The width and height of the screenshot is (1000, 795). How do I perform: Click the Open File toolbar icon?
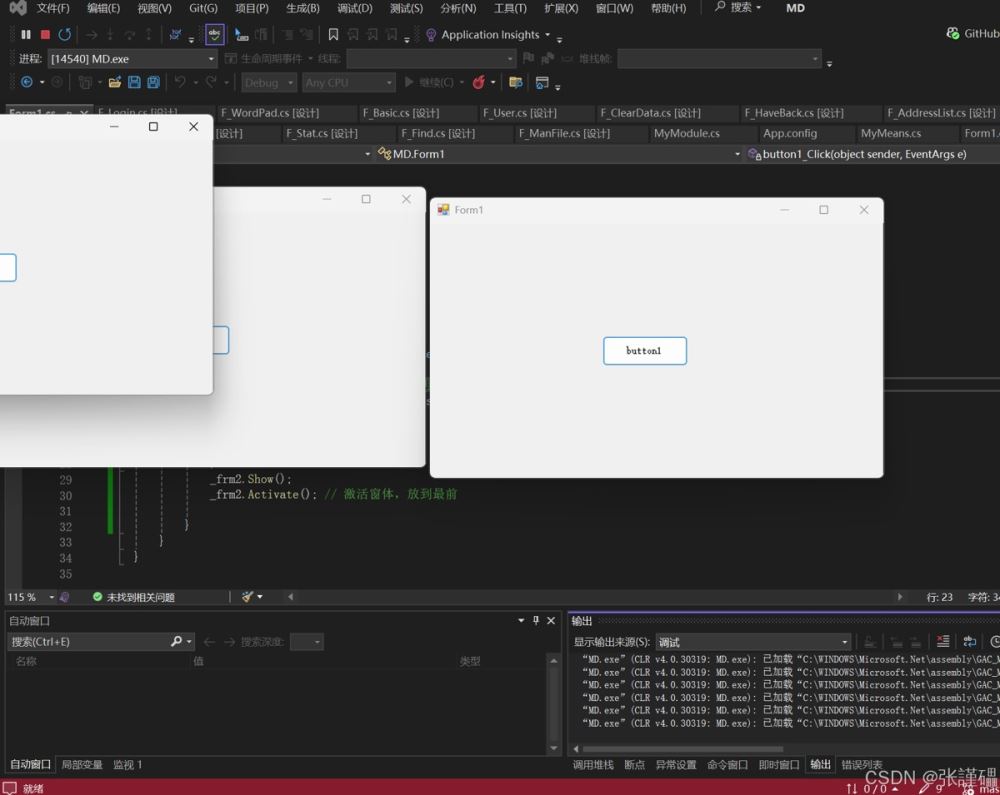pyautogui.click(x=115, y=81)
